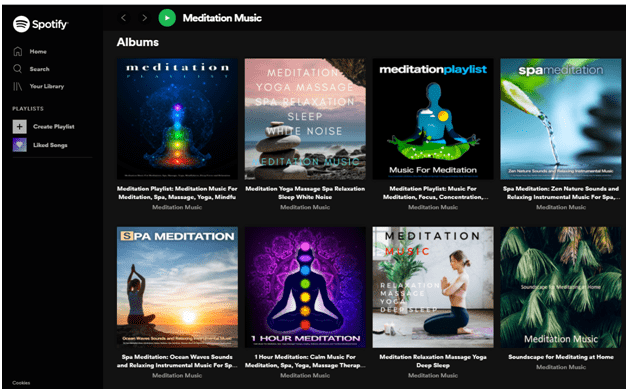The image size is (628, 391).
Task: Click the Home house icon
Action: point(18,51)
